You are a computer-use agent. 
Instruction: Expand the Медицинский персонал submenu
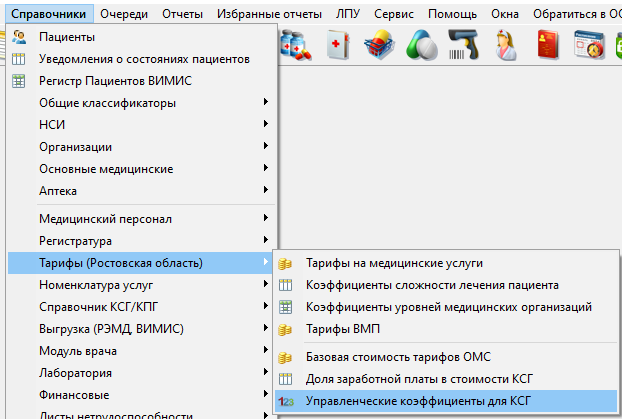pyautogui.click(x=105, y=219)
